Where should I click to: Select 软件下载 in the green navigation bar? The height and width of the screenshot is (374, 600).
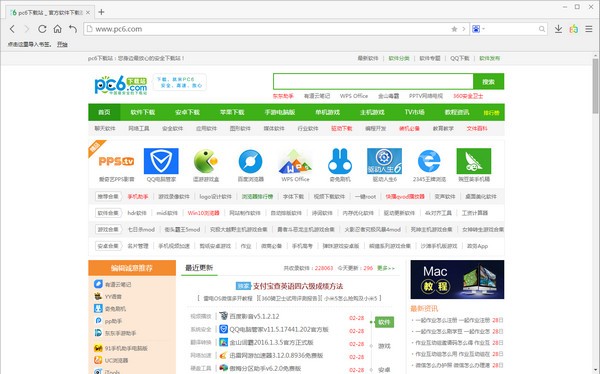point(142,112)
